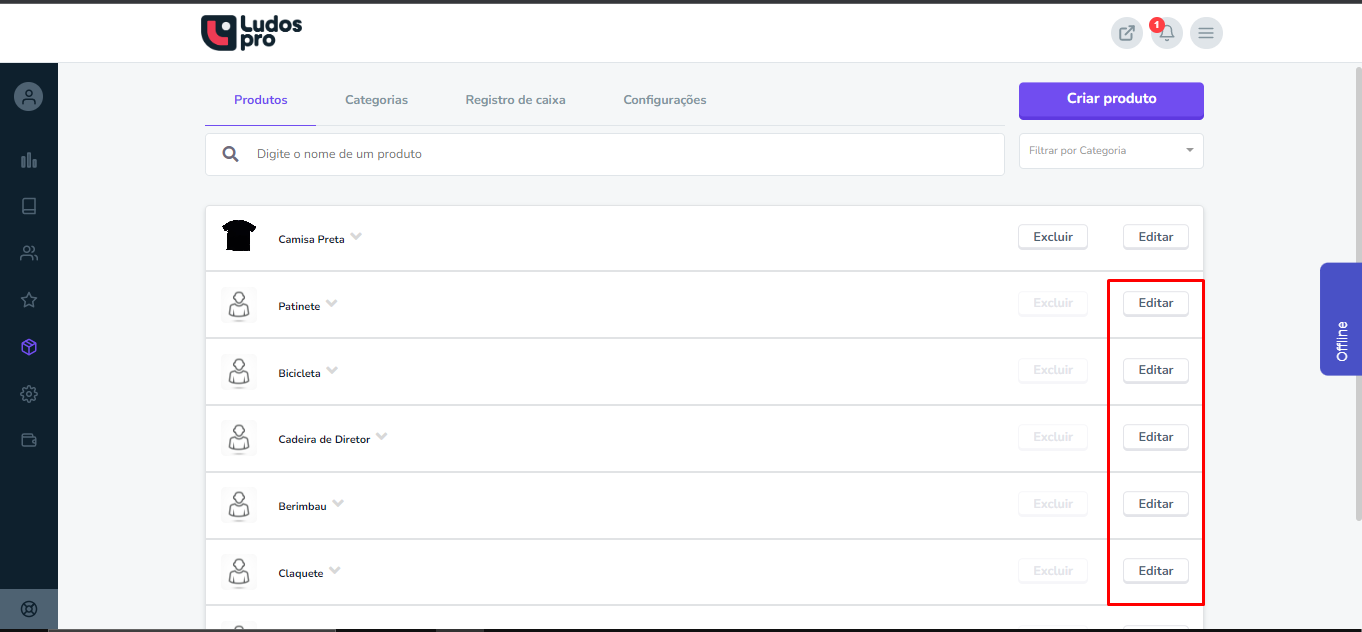The image size is (1362, 632).
Task: Click Editar for Cadeira de Diretor
Action: point(1156,437)
